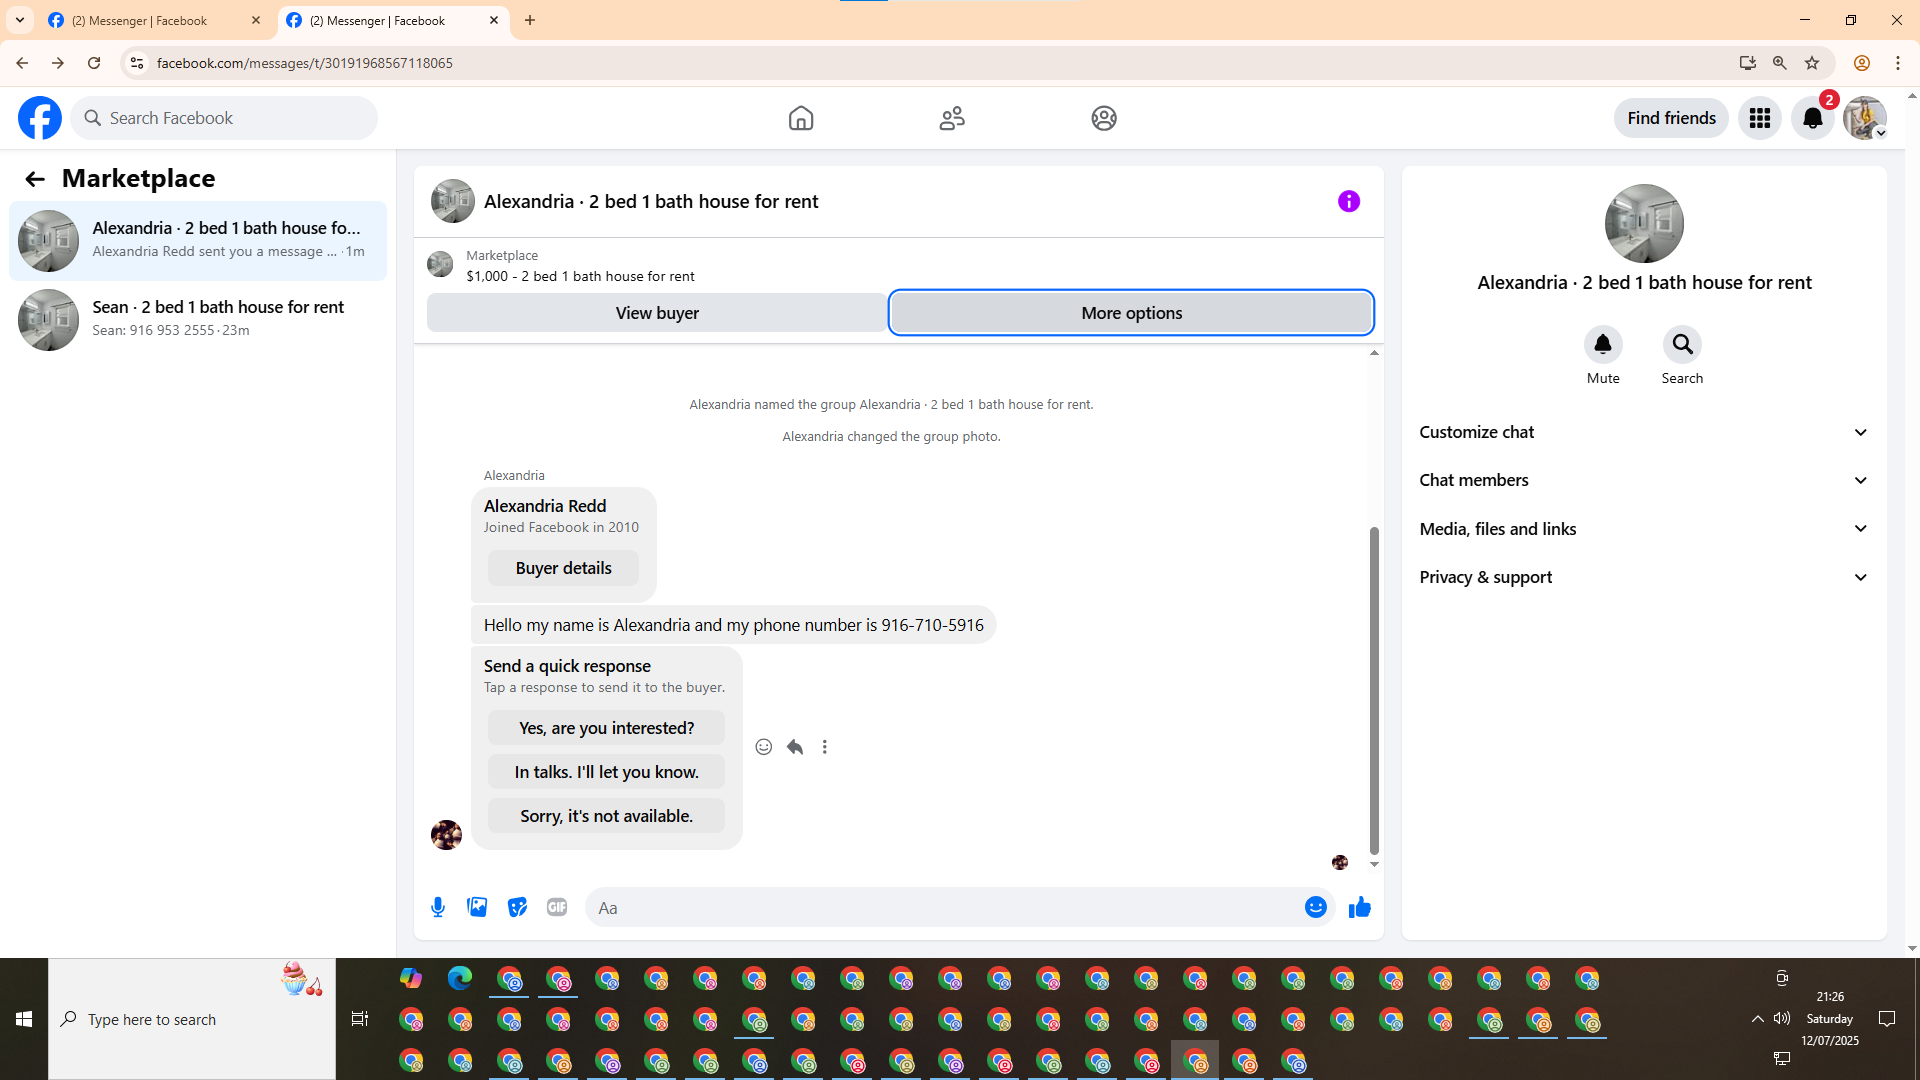Expand the Chat members section
This screenshot has width=1920, height=1080.
coord(1644,480)
